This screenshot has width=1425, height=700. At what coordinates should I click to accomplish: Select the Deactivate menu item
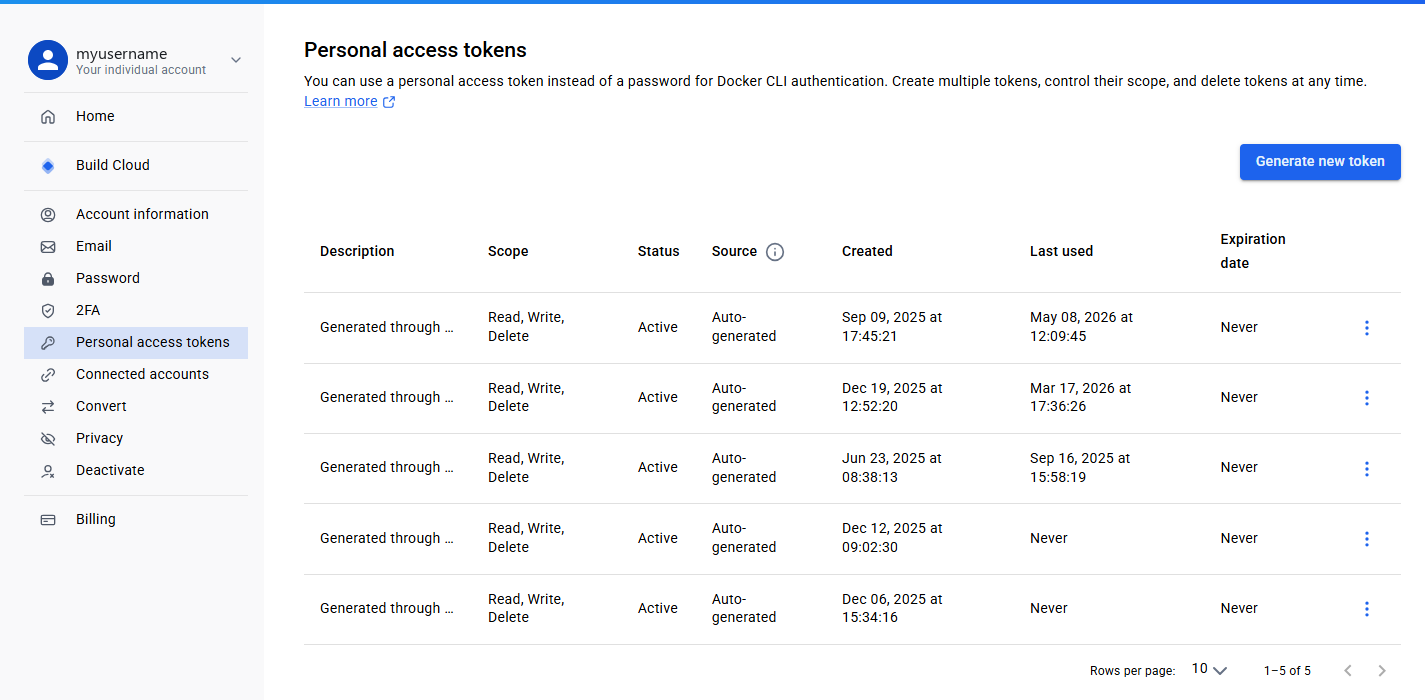click(136, 471)
